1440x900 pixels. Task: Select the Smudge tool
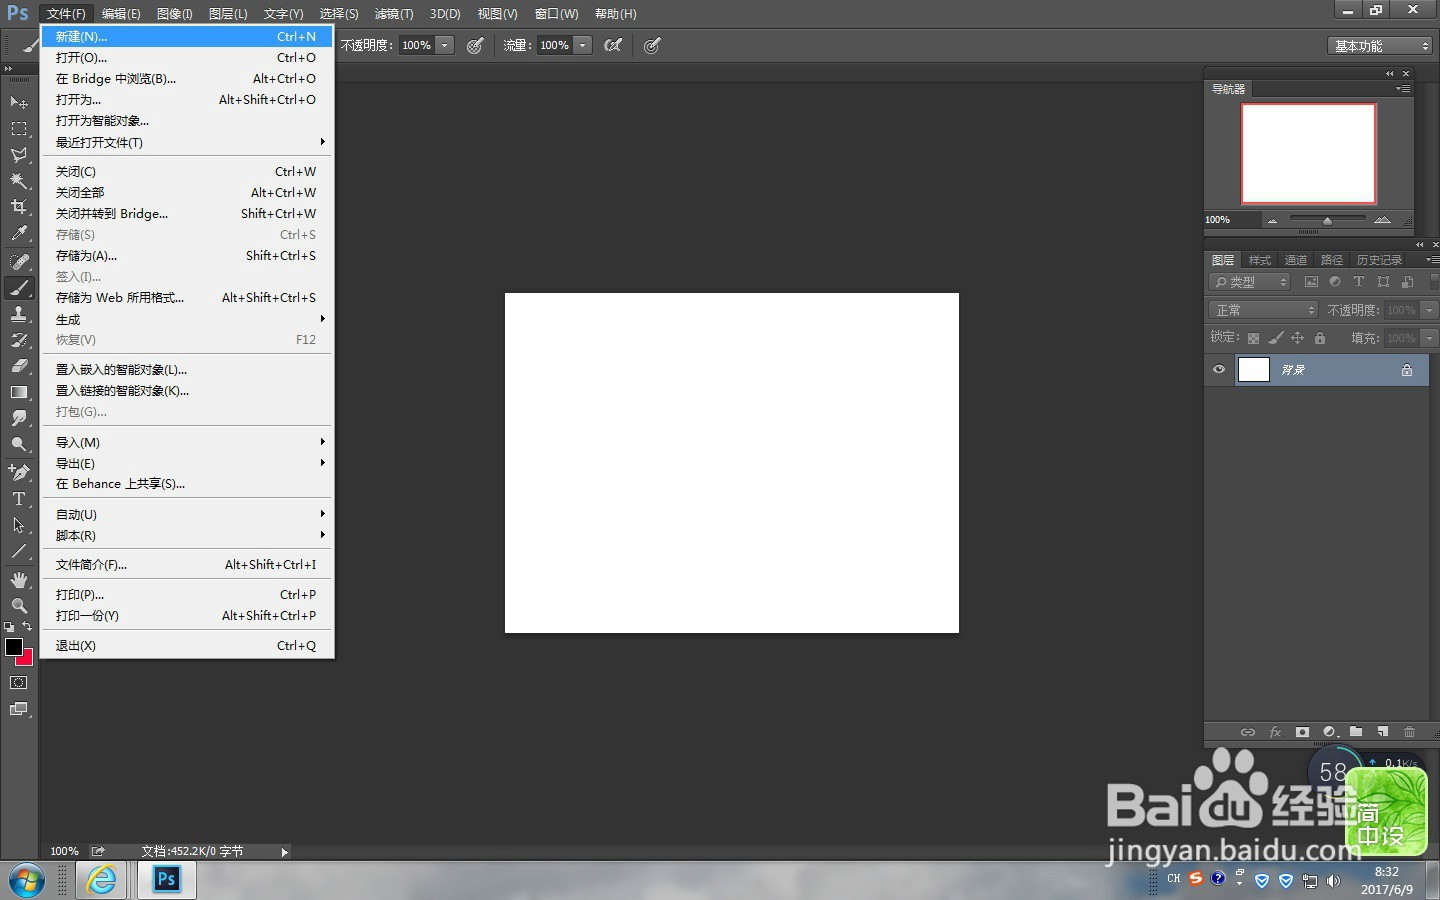(19, 418)
